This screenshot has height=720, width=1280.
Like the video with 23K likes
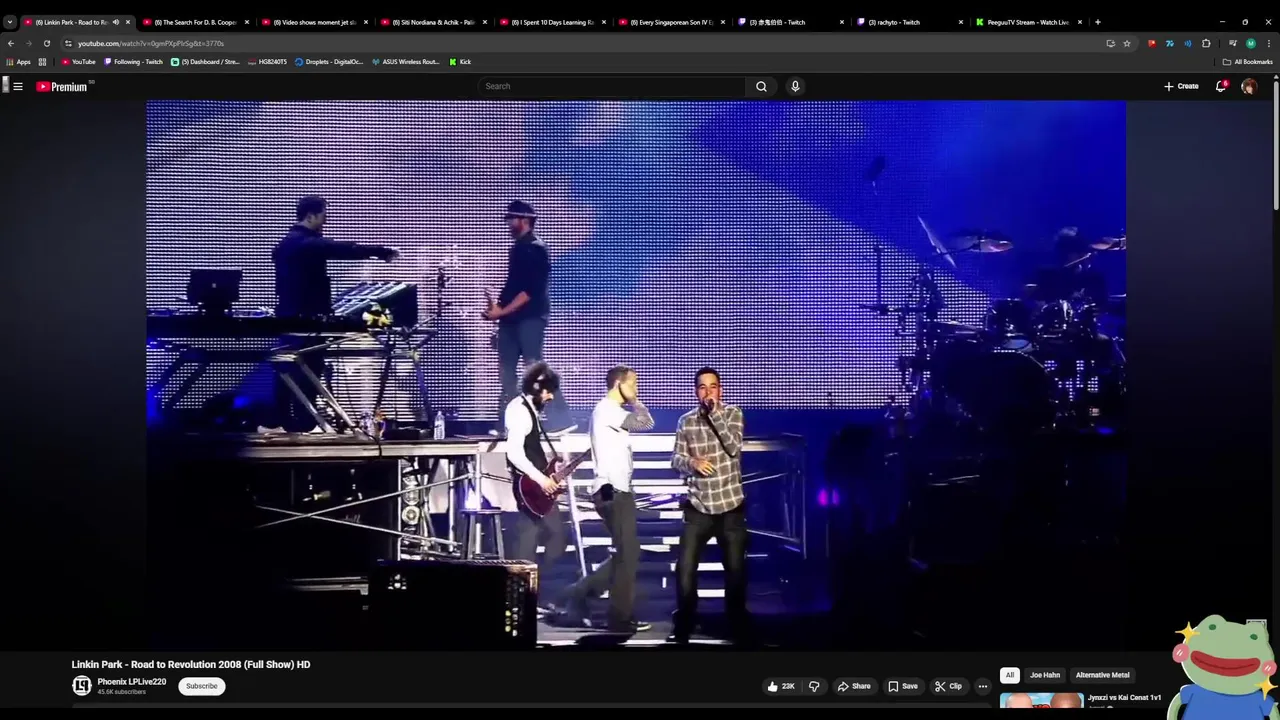pyautogui.click(x=781, y=686)
